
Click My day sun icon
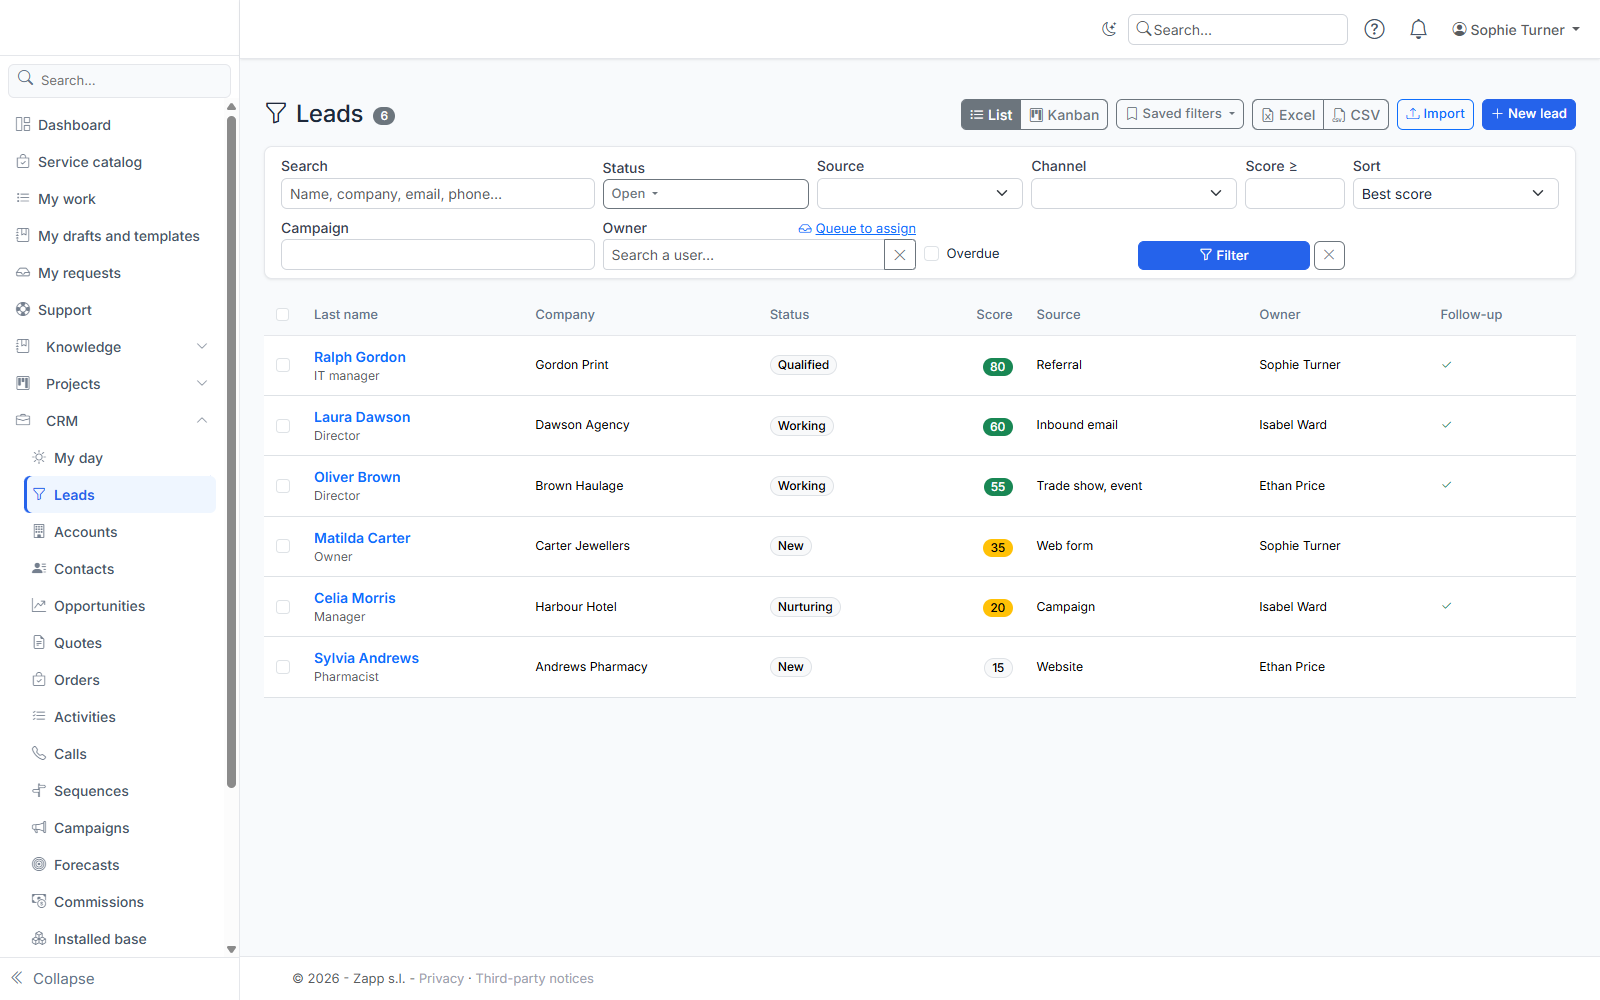click(x=39, y=458)
